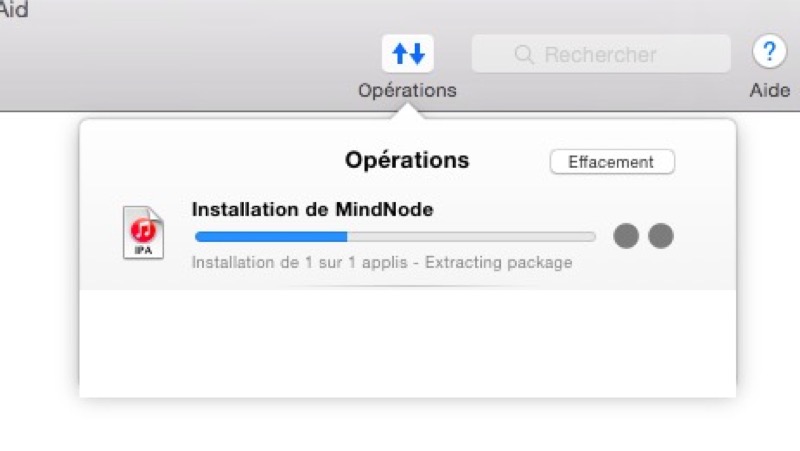
Task: Click the IPA file icon for MindNode
Action: [x=143, y=233]
